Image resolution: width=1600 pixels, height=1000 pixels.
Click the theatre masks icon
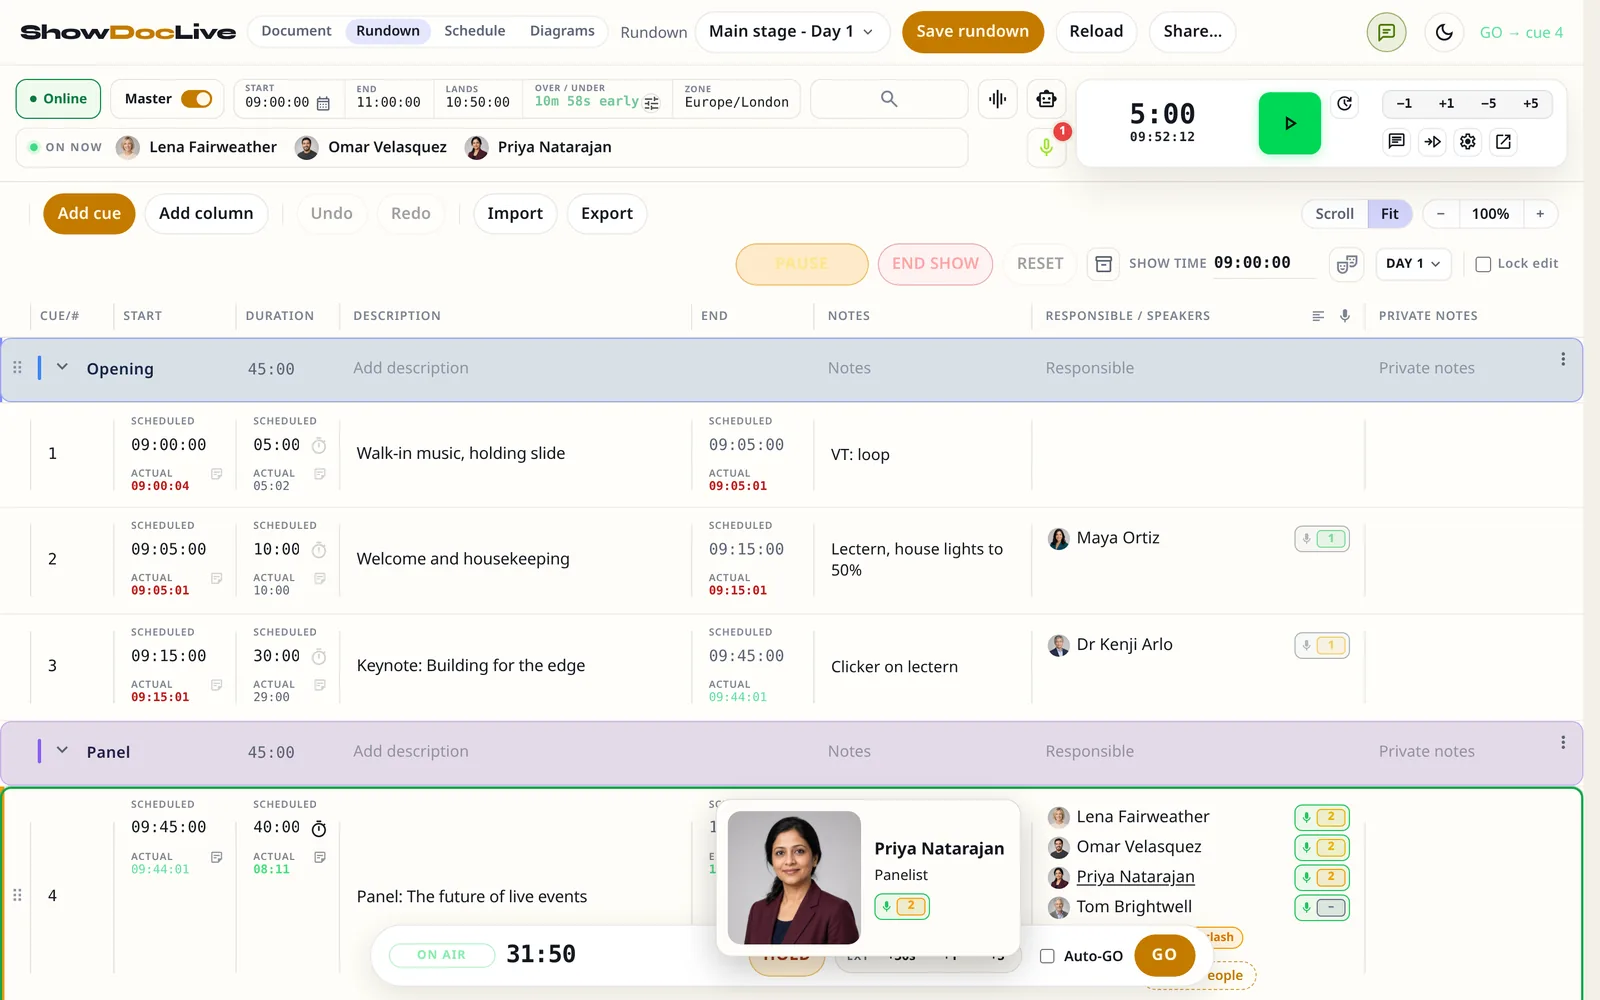point(1347,264)
